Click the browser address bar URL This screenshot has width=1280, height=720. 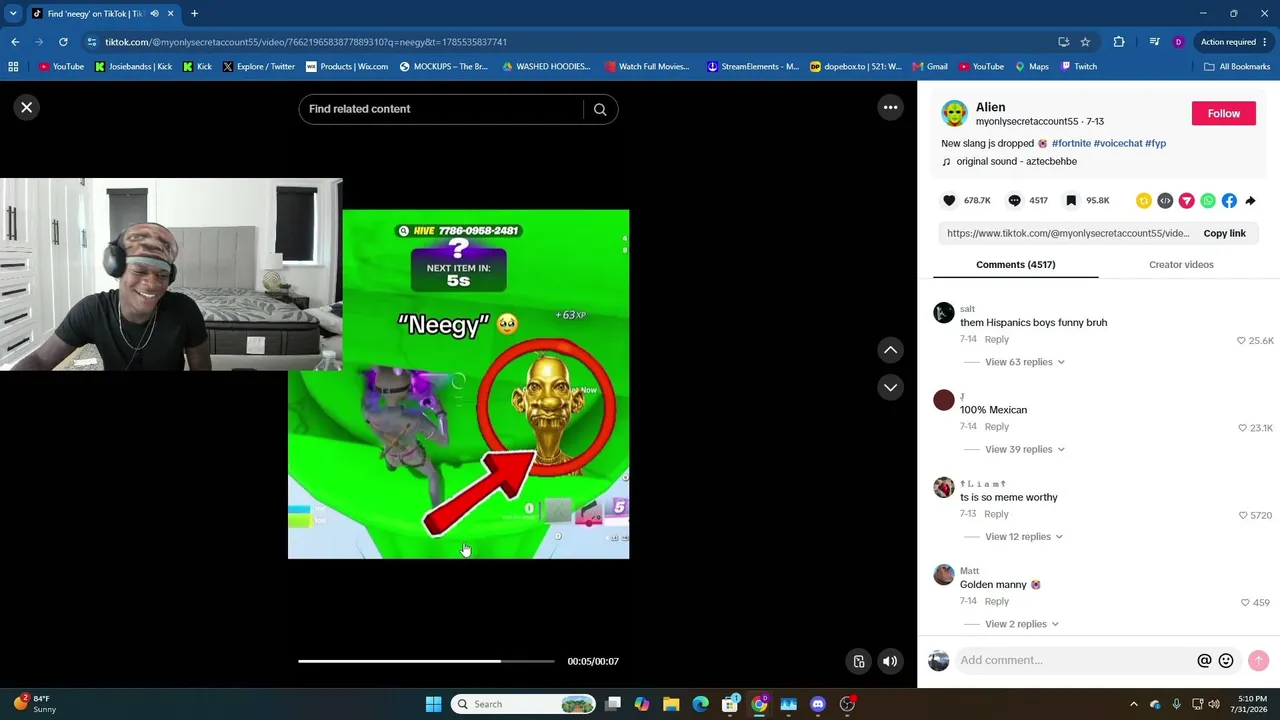[x=306, y=42]
